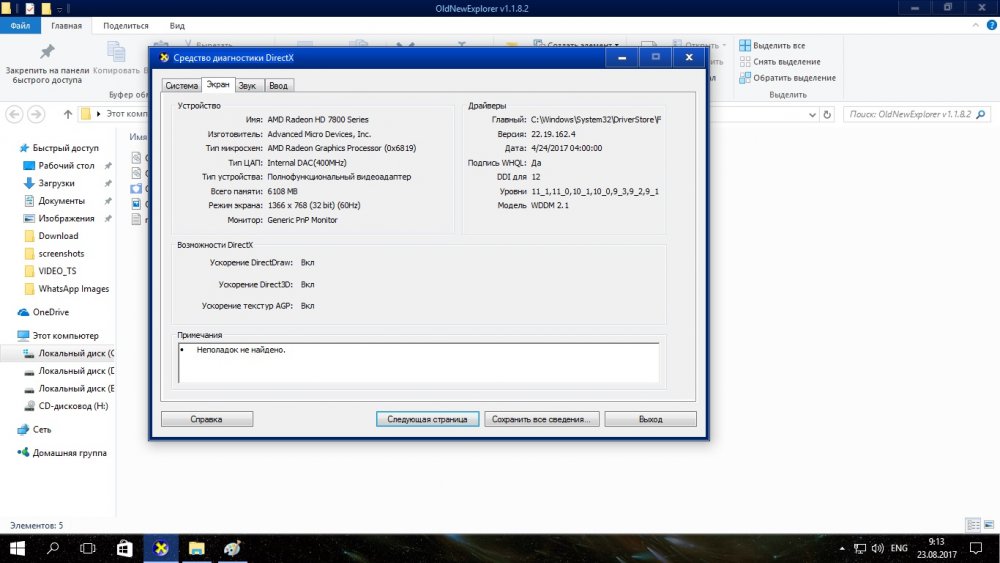The width and height of the screenshot is (1000, 563).
Task: Click 'Сохранить все сведения...' button
Action: pyautogui.click(x=542, y=419)
